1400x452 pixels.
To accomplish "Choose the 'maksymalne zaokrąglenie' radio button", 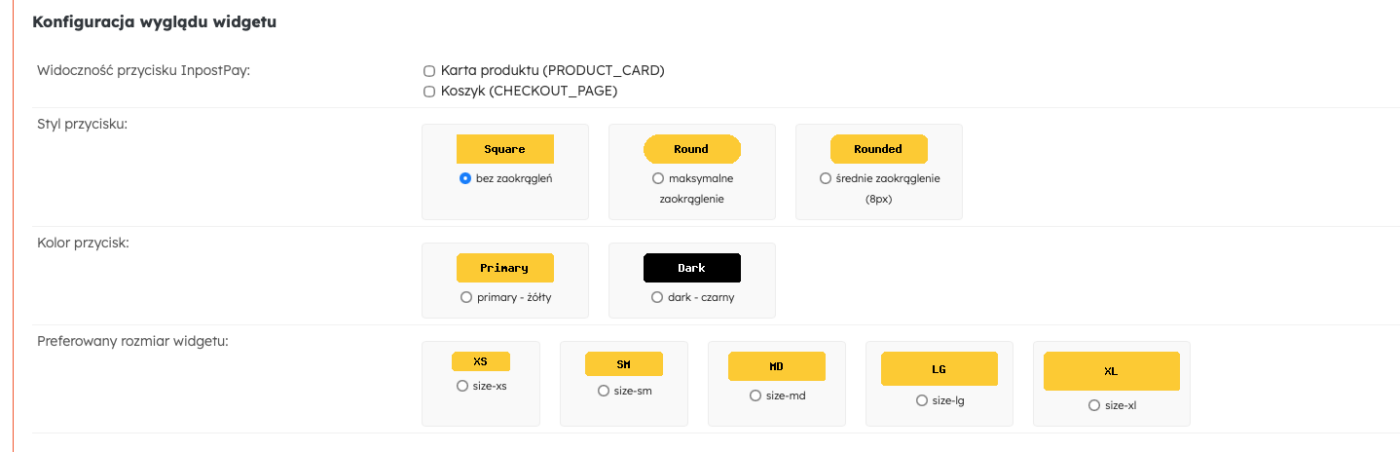I will pyautogui.click(x=658, y=178).
